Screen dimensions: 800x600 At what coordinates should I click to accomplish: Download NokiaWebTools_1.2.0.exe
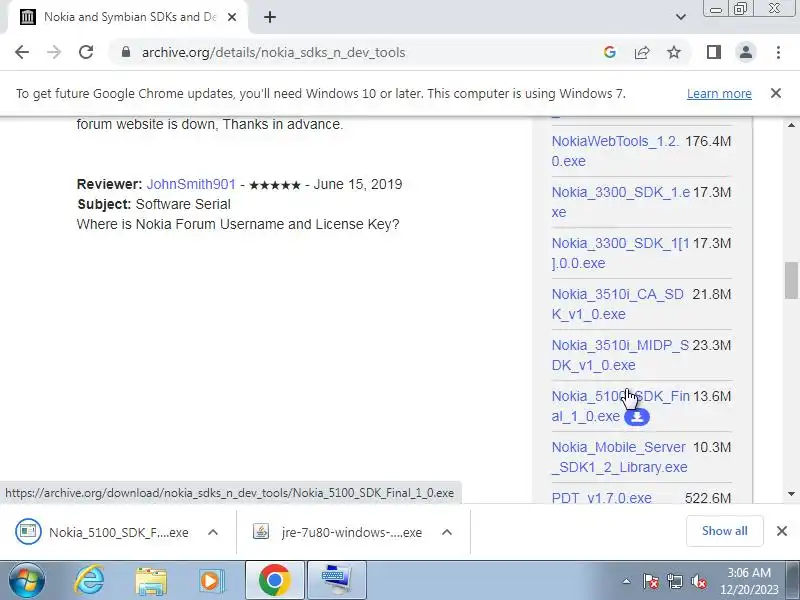tap(615, 151)
